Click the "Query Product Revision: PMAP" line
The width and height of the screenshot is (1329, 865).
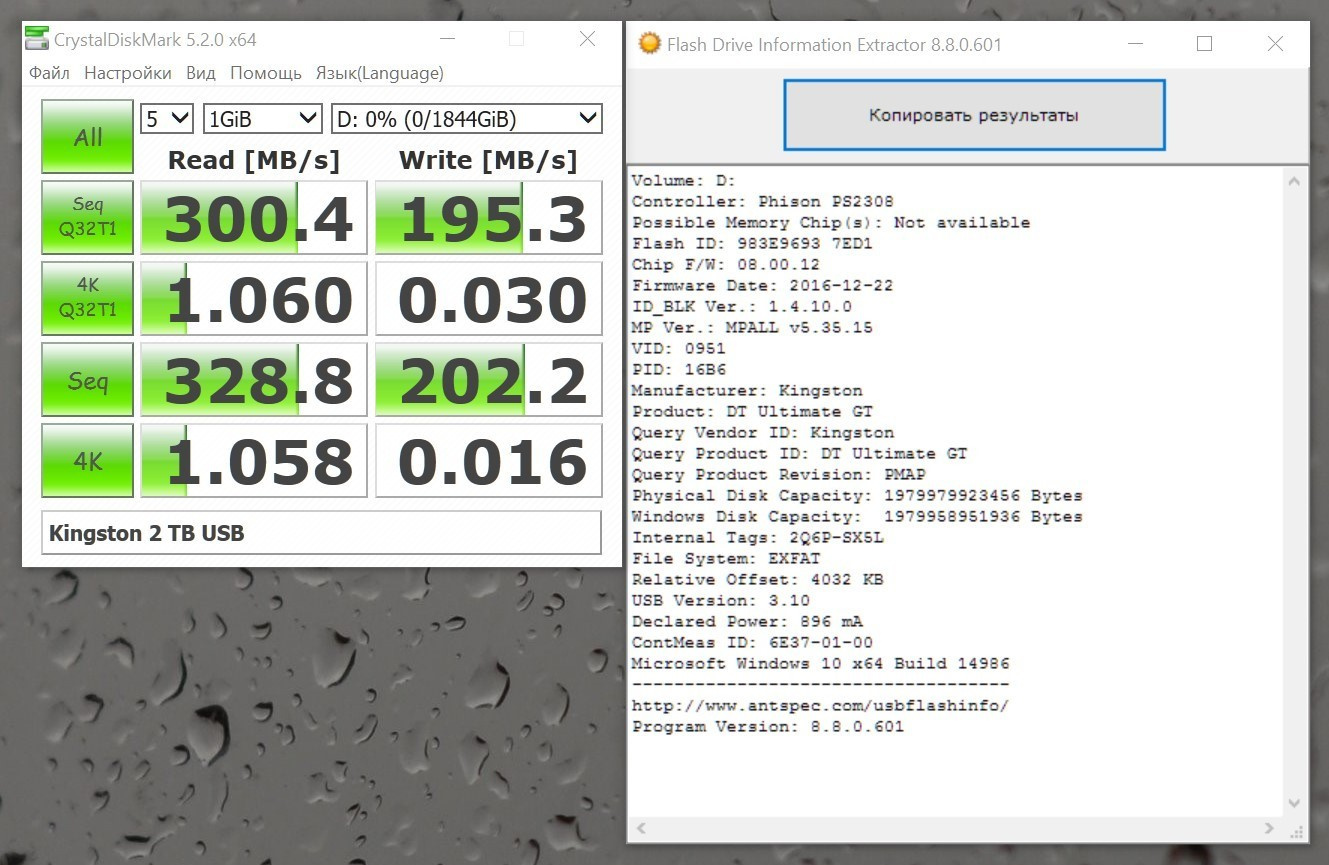coord(779,475)
